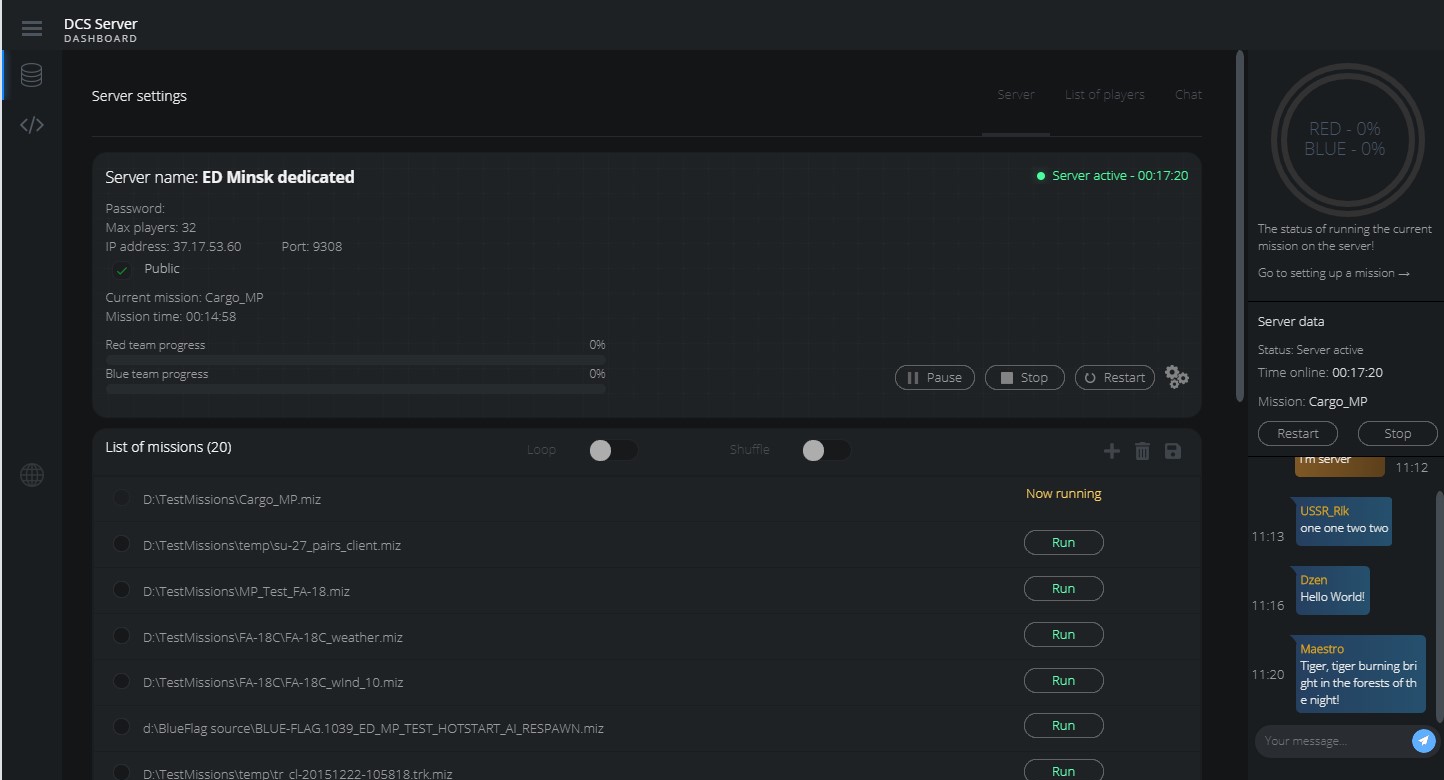Open the Chat tab

(x=1188, y=94)
